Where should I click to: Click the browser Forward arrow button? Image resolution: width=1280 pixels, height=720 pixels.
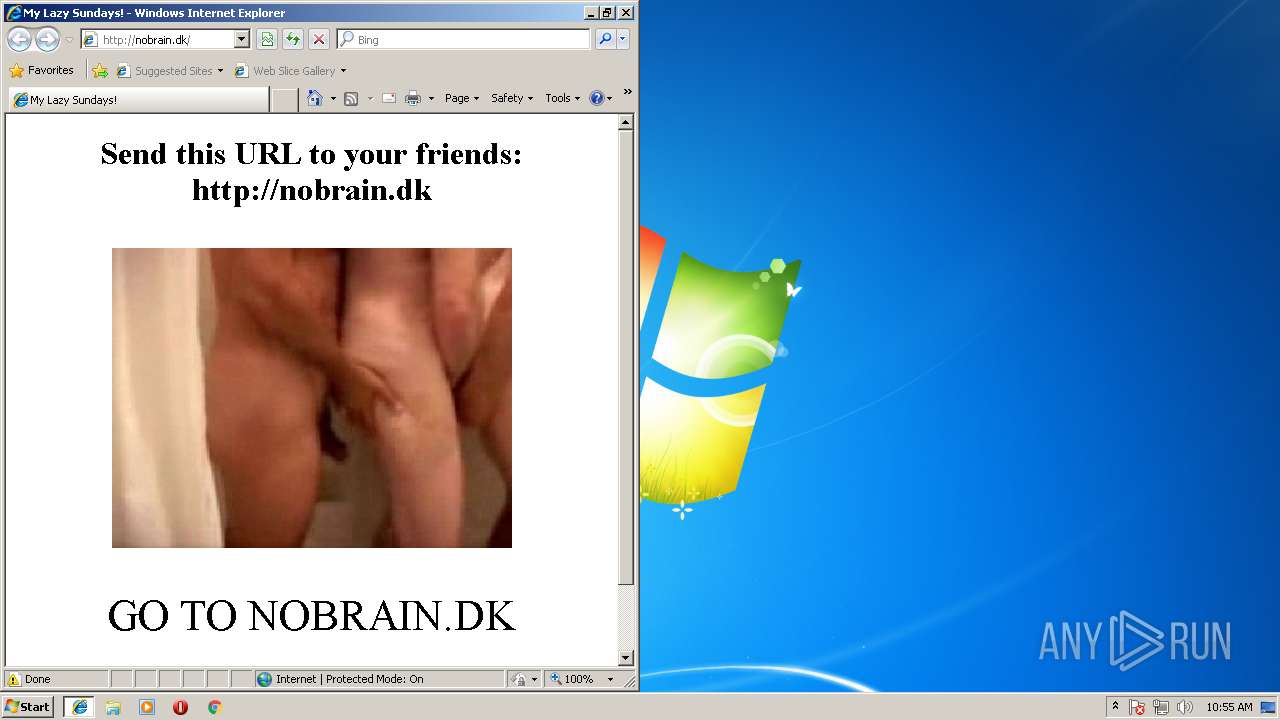(47, 40)
